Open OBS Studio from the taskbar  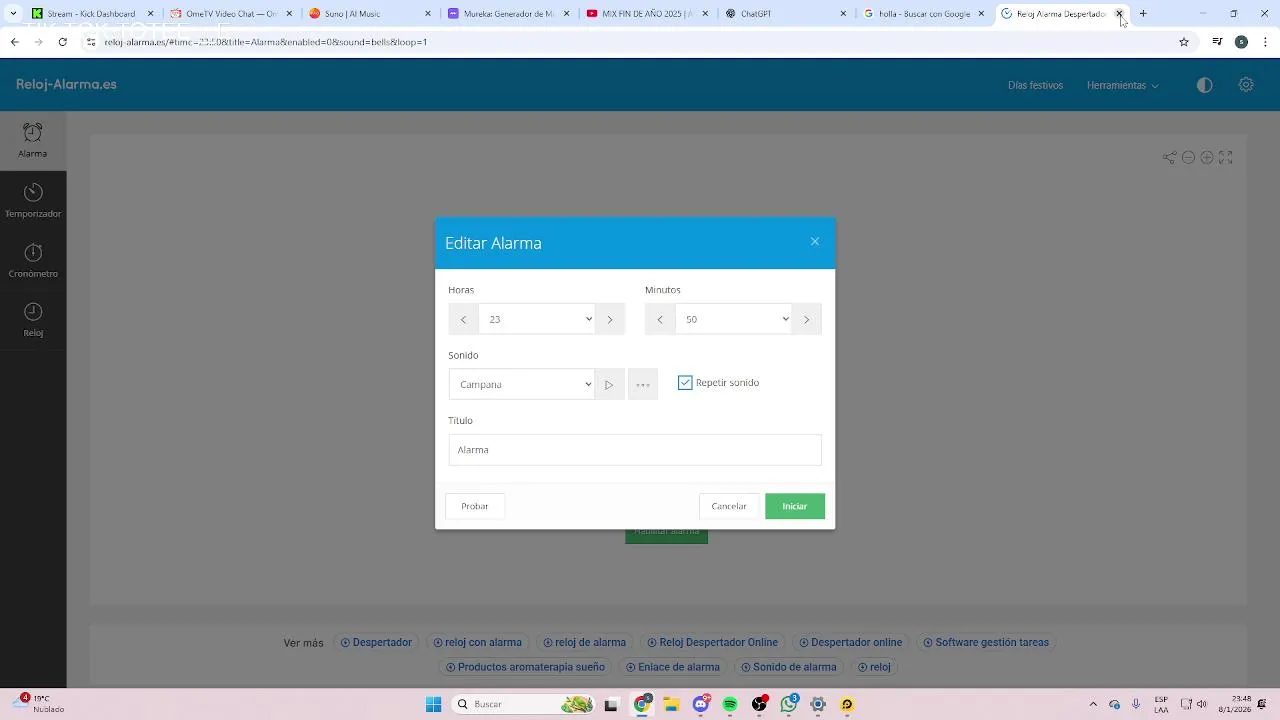coord(760,705)
